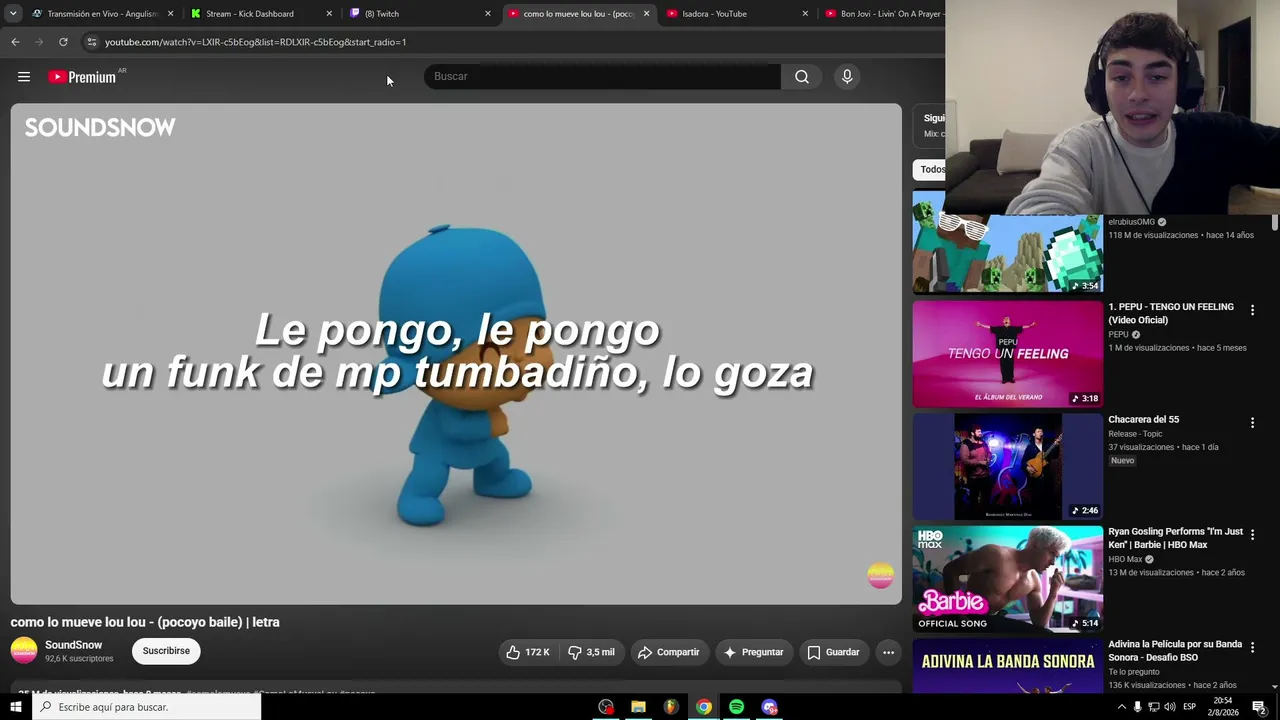1280x720 pixels.
Task: Open 'Adivina la Película por su Banda Sonora' title
Action: 1174,651
